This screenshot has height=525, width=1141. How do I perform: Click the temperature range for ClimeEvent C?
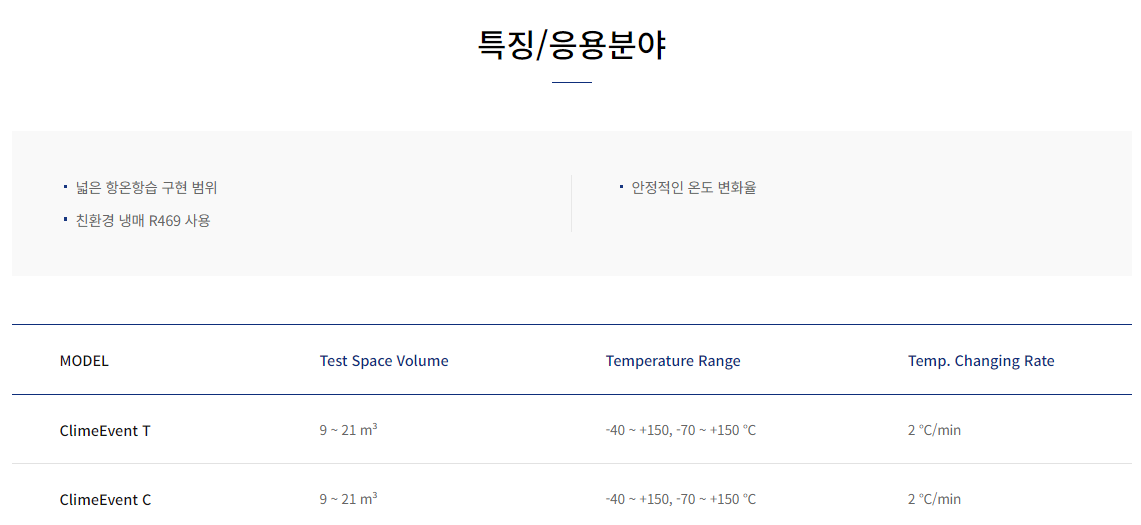click(x=680, y=499)
